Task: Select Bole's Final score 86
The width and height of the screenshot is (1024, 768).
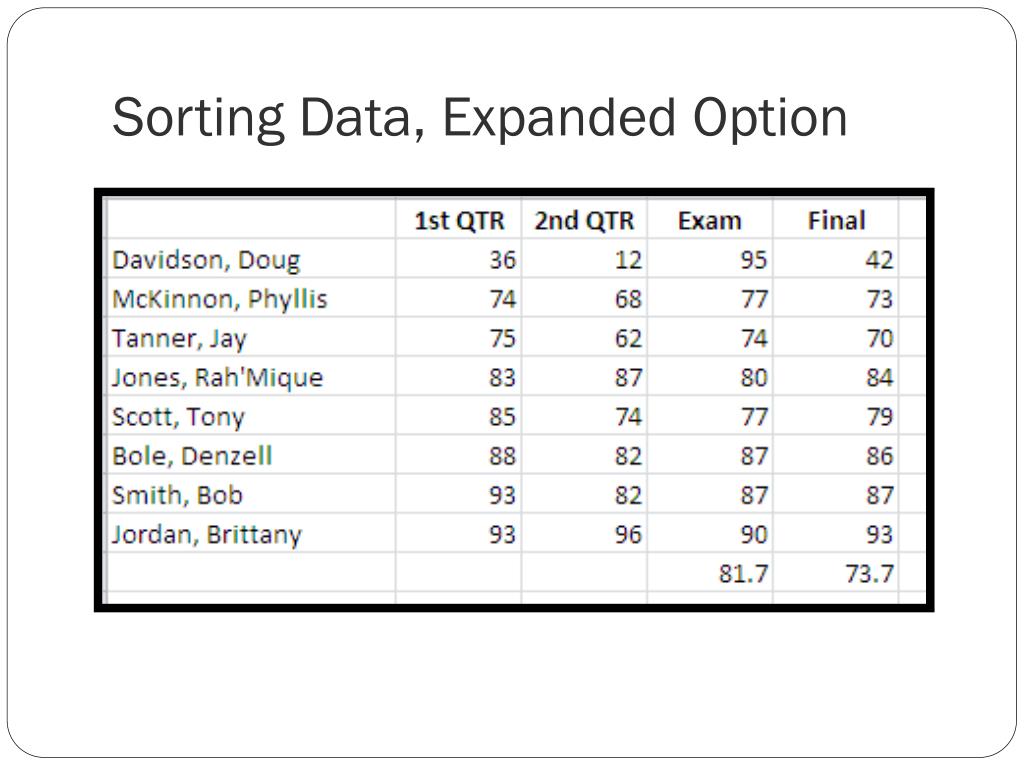Action: coord(836,455)
